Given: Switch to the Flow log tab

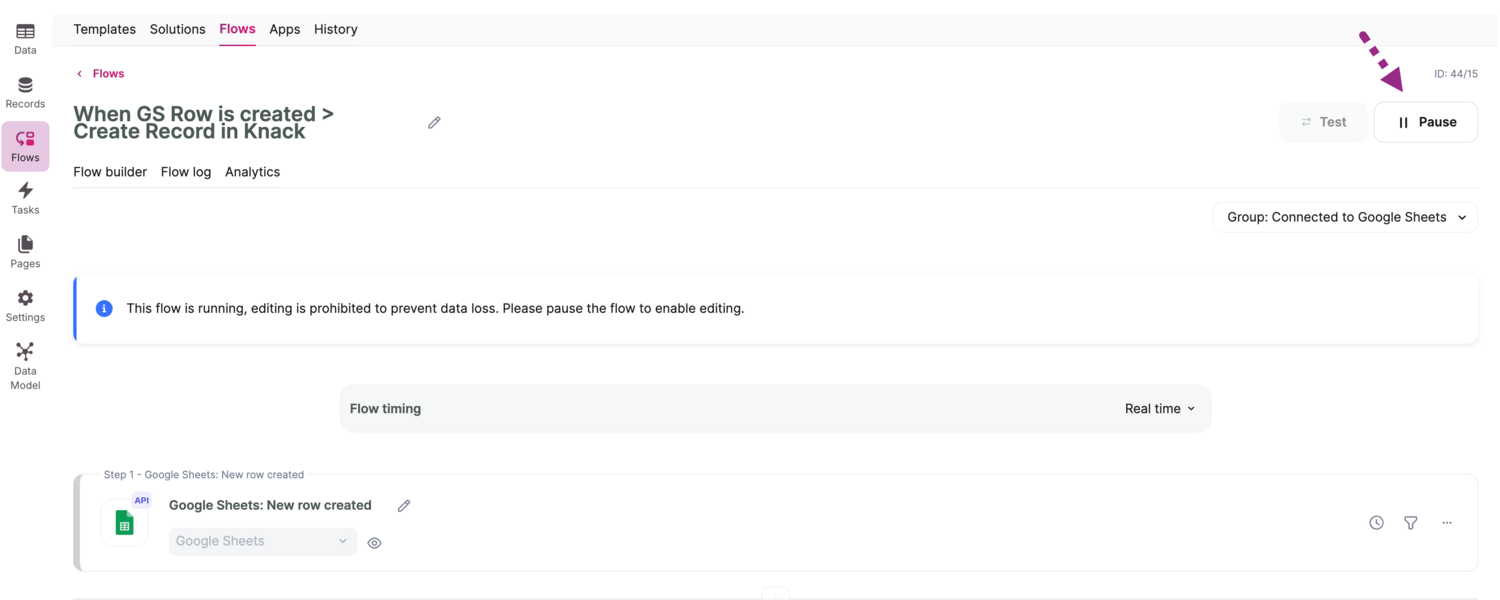Looking at the screenshot, I should (x=186, y=172).
